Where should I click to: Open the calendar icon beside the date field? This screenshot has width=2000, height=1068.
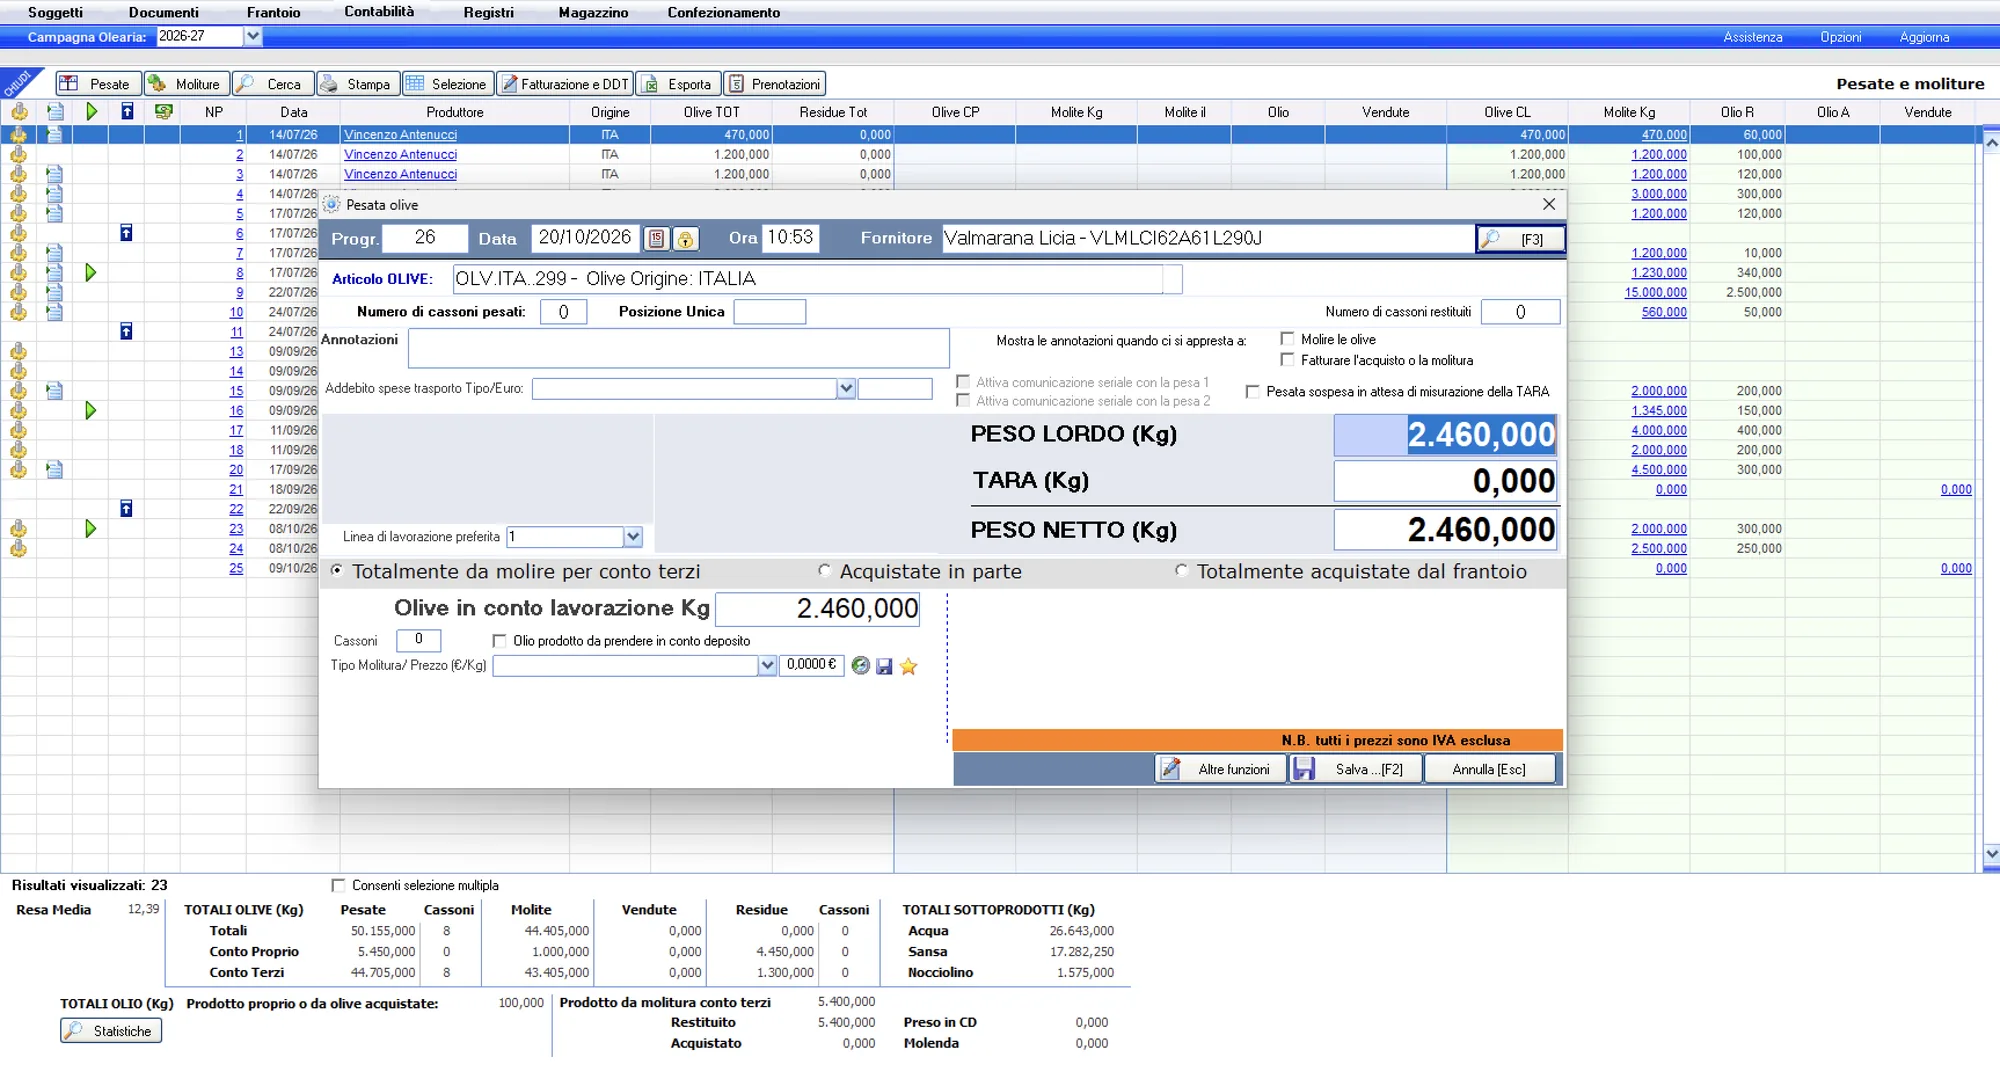pyautogui.click(x=657, y=239)
